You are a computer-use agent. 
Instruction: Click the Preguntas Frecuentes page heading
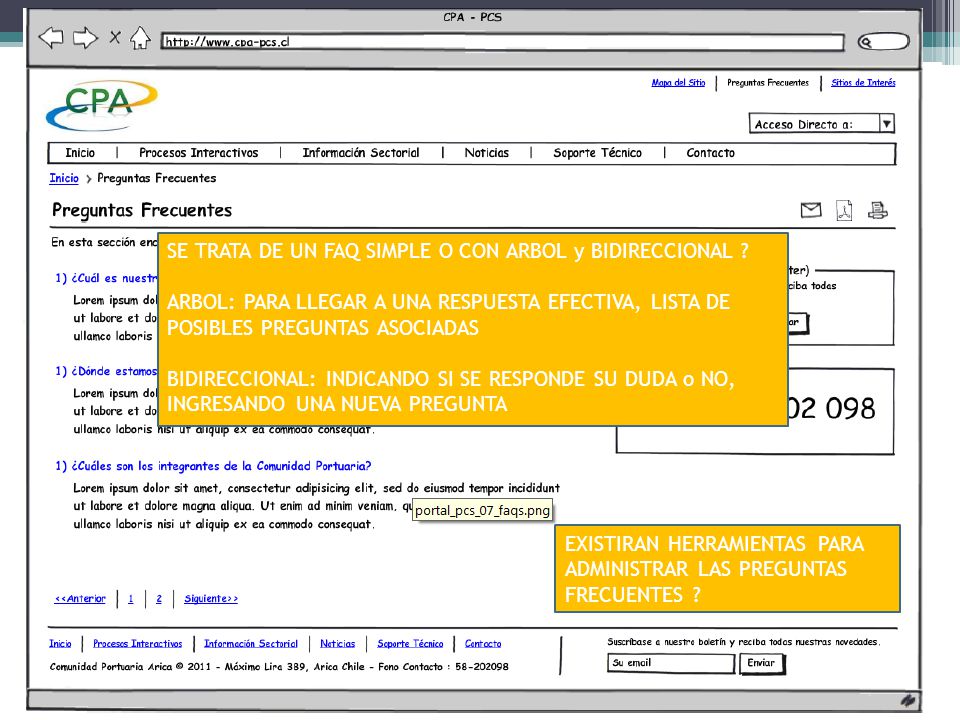142,210
